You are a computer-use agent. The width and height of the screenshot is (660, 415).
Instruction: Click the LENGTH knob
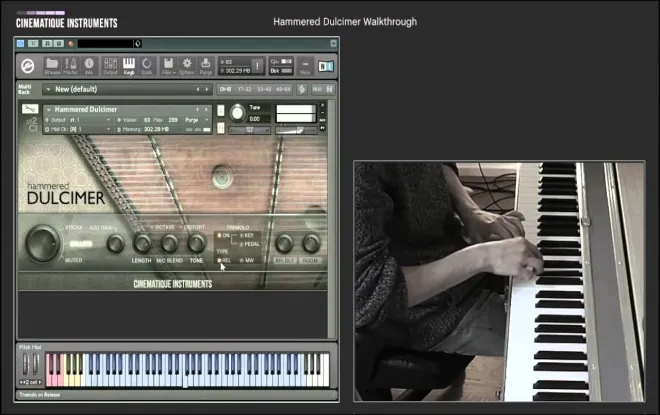coord(142,243)
